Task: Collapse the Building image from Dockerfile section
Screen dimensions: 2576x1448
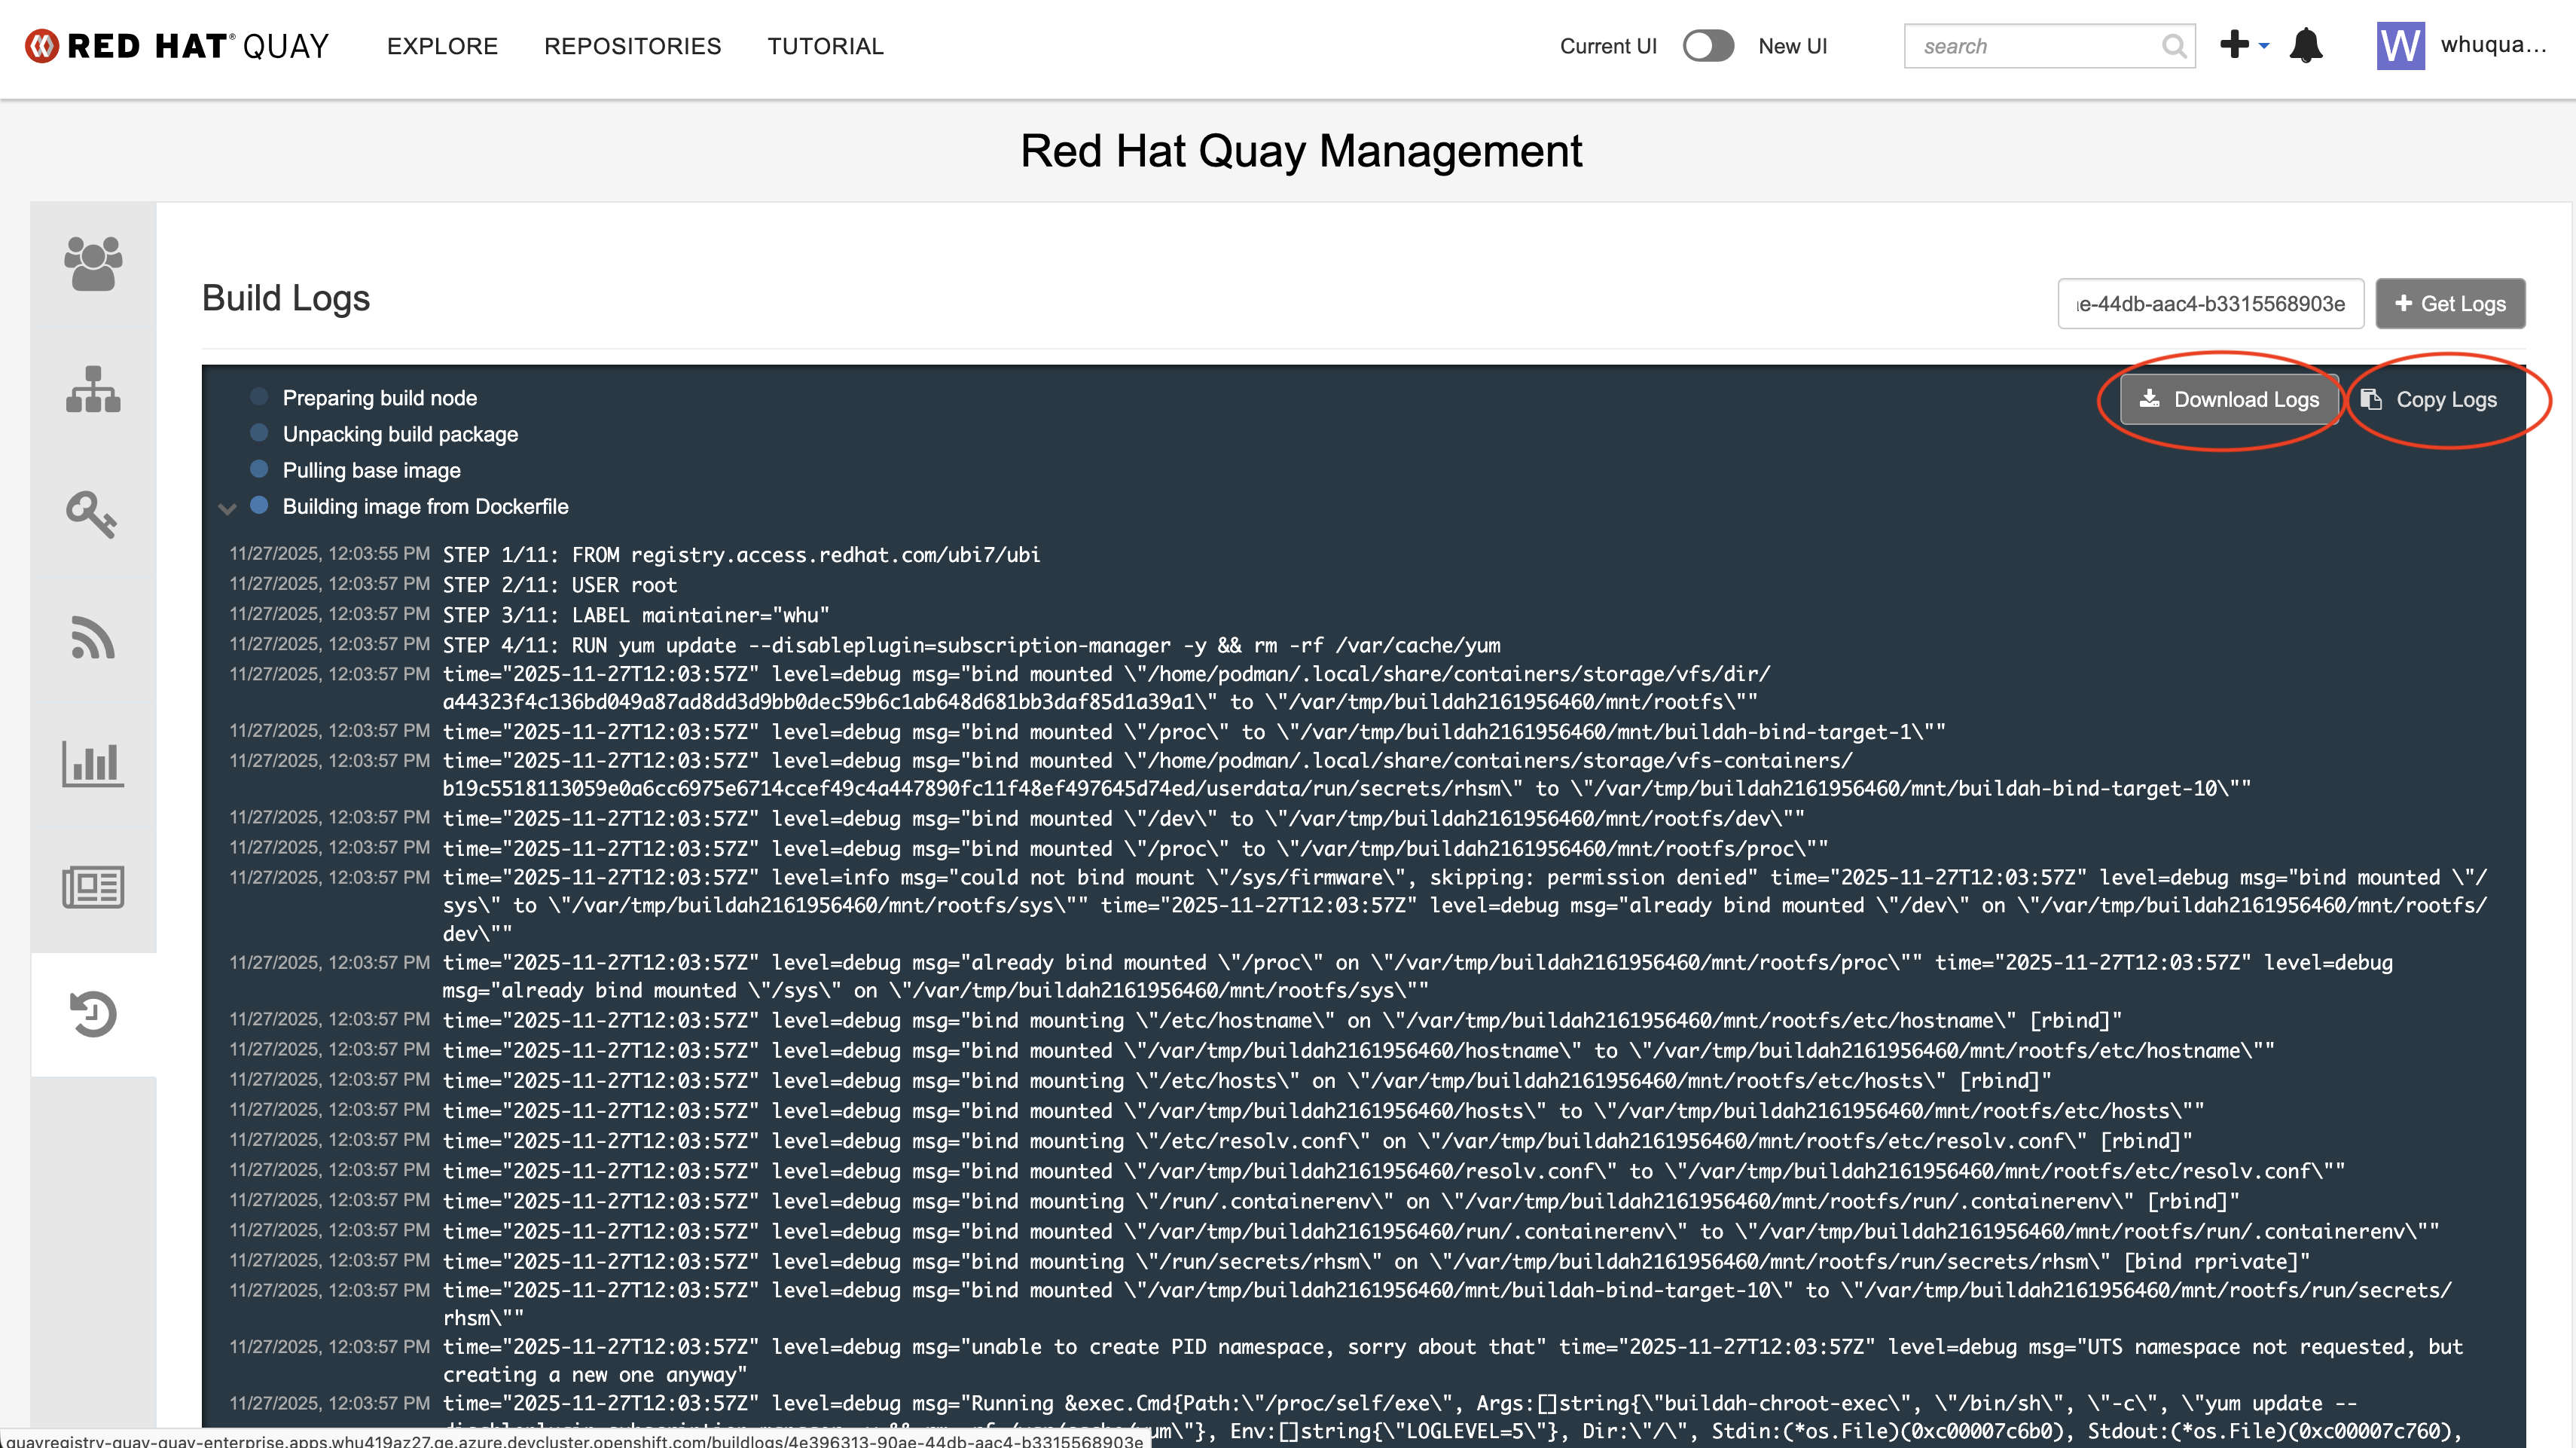Action: [227, 508]
